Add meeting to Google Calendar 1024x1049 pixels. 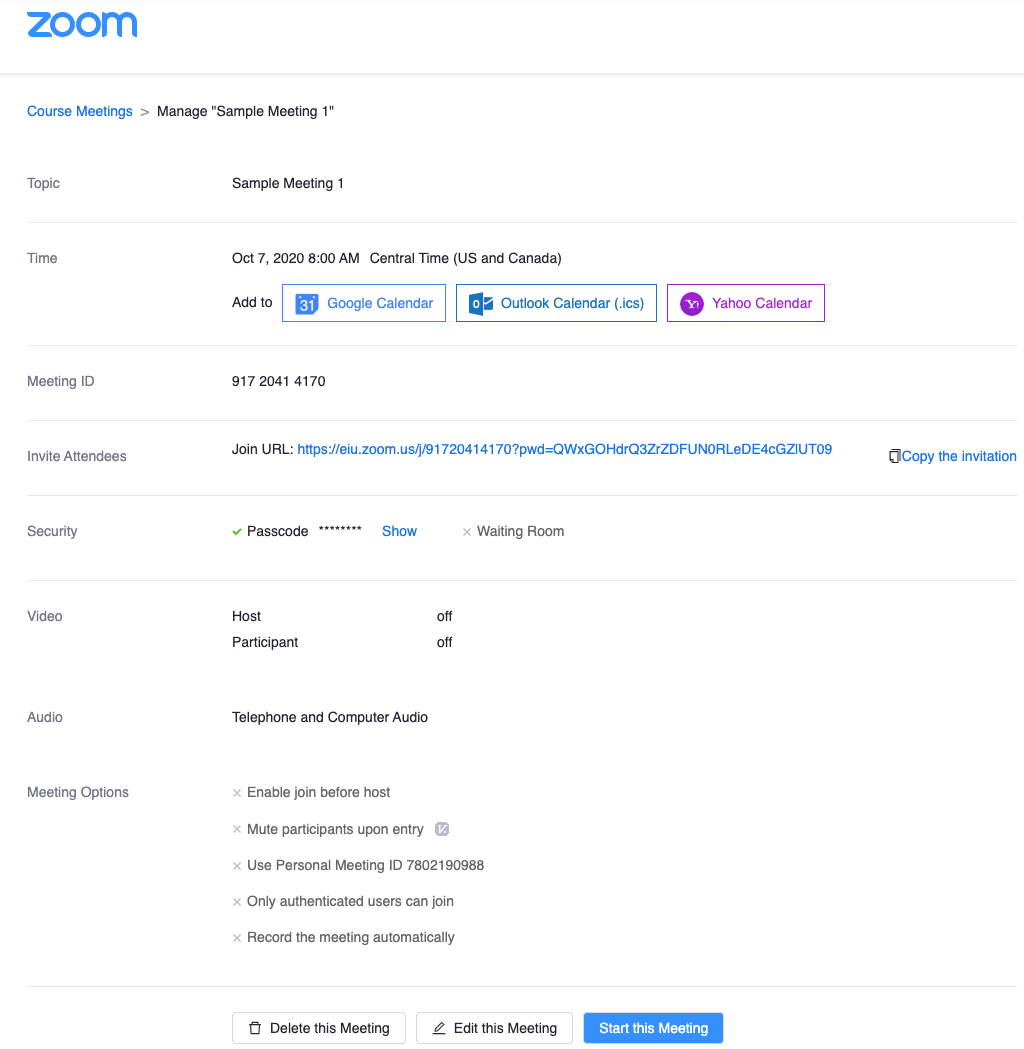tap(380, 303)
